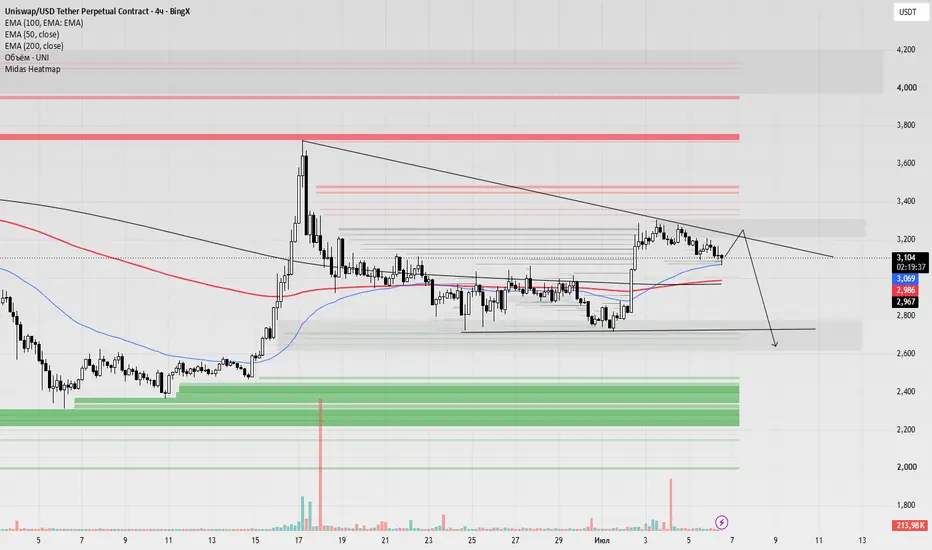This screenshot has height=550, width=932.
Task: Click the 1,800 price axis label
Action: click(906, 505)
